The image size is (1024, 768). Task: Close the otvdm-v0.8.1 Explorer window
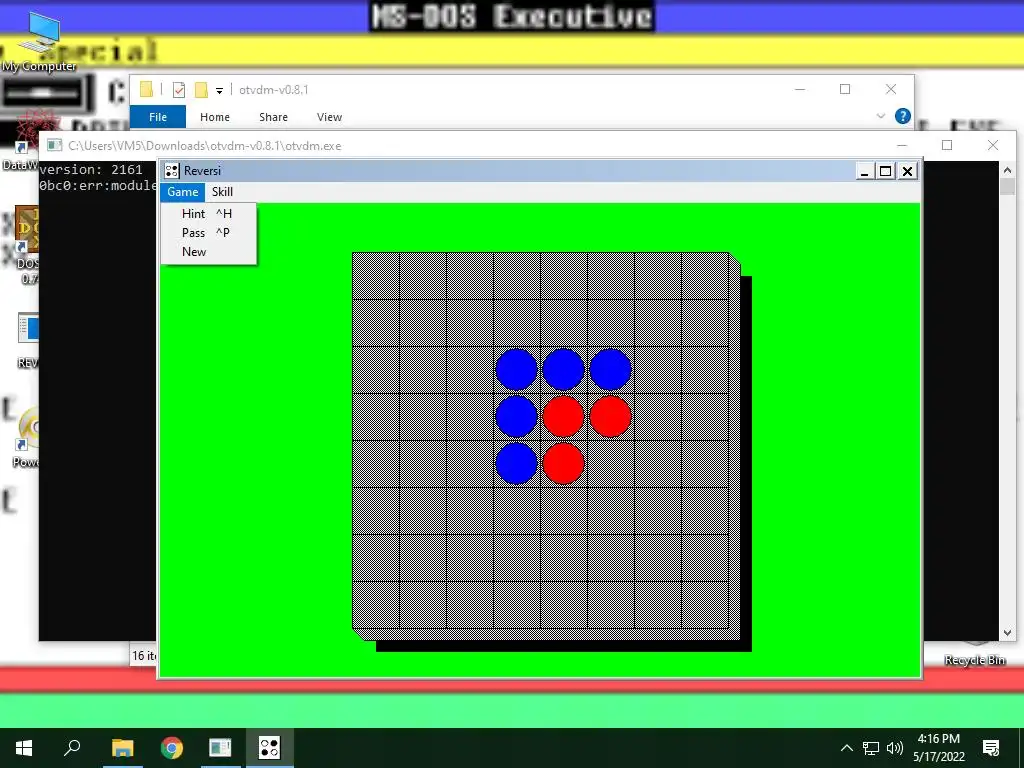point(891,89)
